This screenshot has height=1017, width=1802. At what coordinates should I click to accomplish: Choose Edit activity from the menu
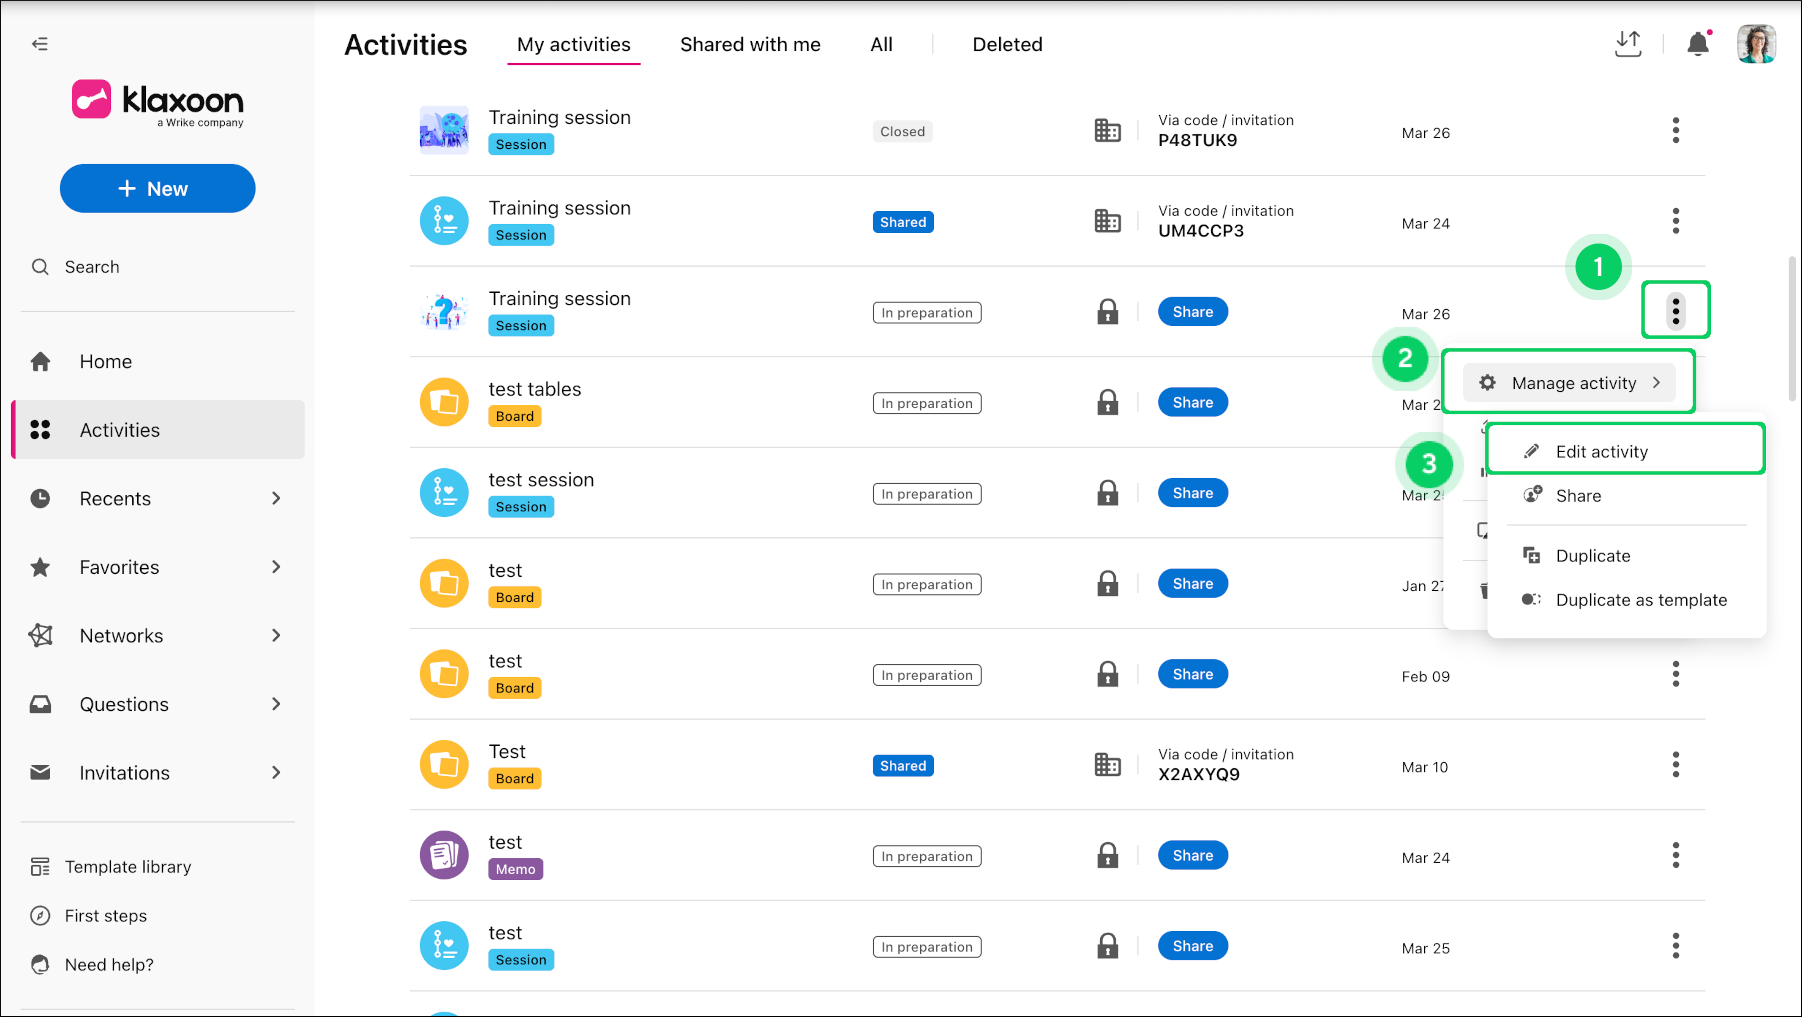coord(1626,451)
